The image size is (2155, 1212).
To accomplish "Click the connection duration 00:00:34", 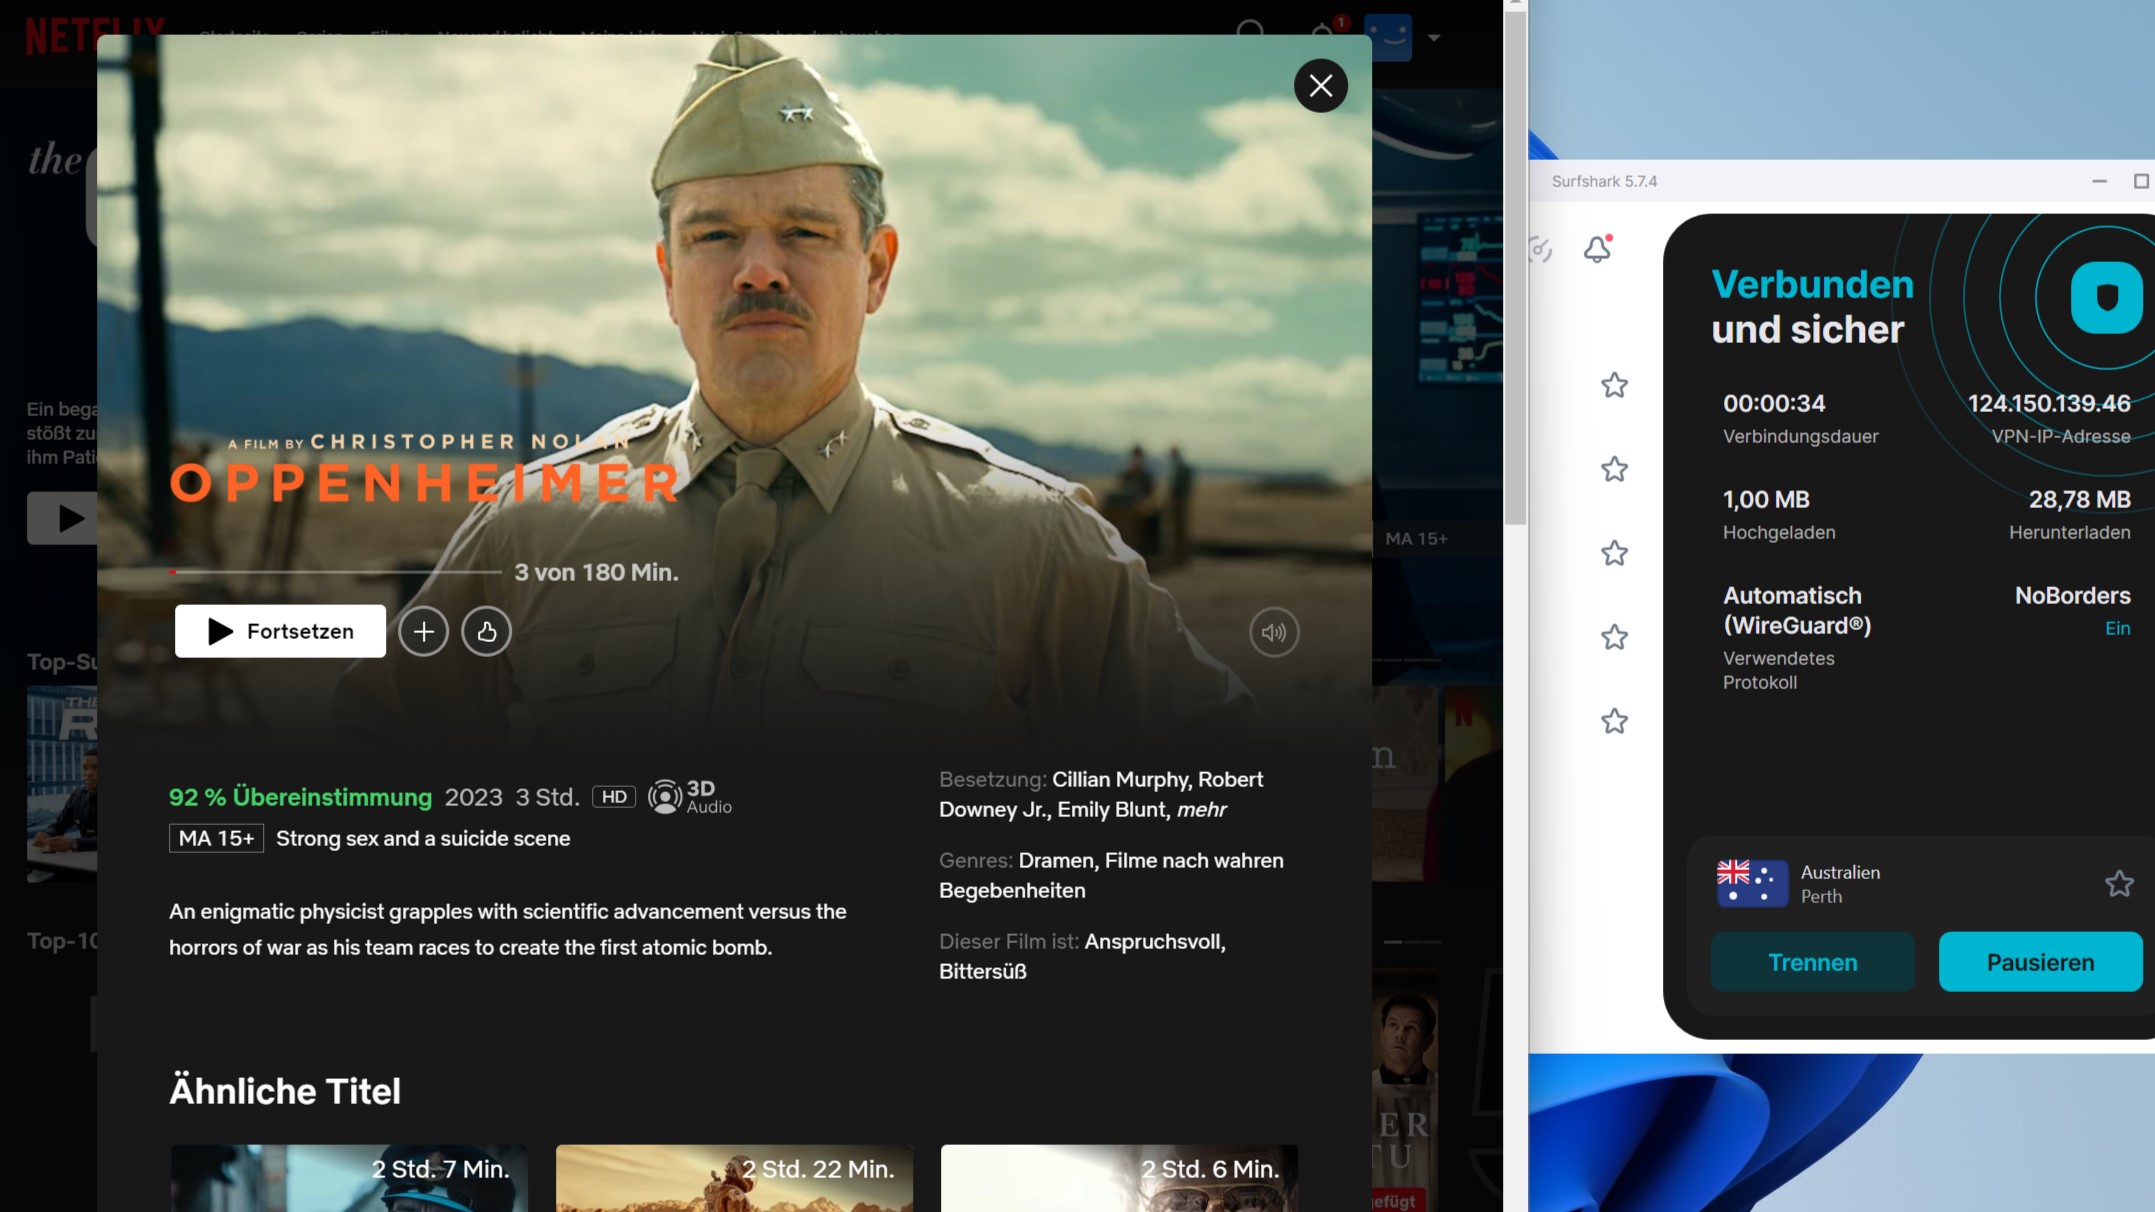I will pos(1774,403).
